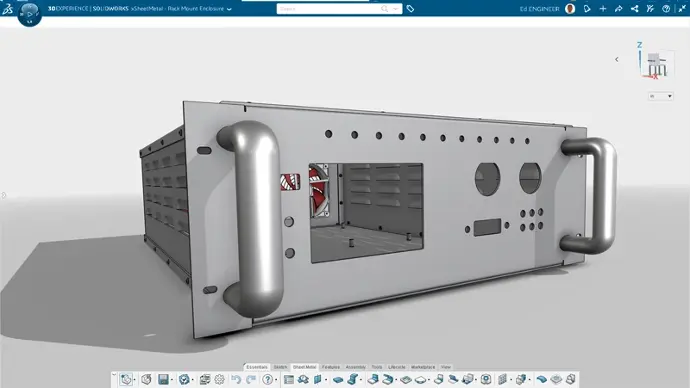Click the Redo arrow icon
Screen dimensions: 690x388
(x=251, y=379)
